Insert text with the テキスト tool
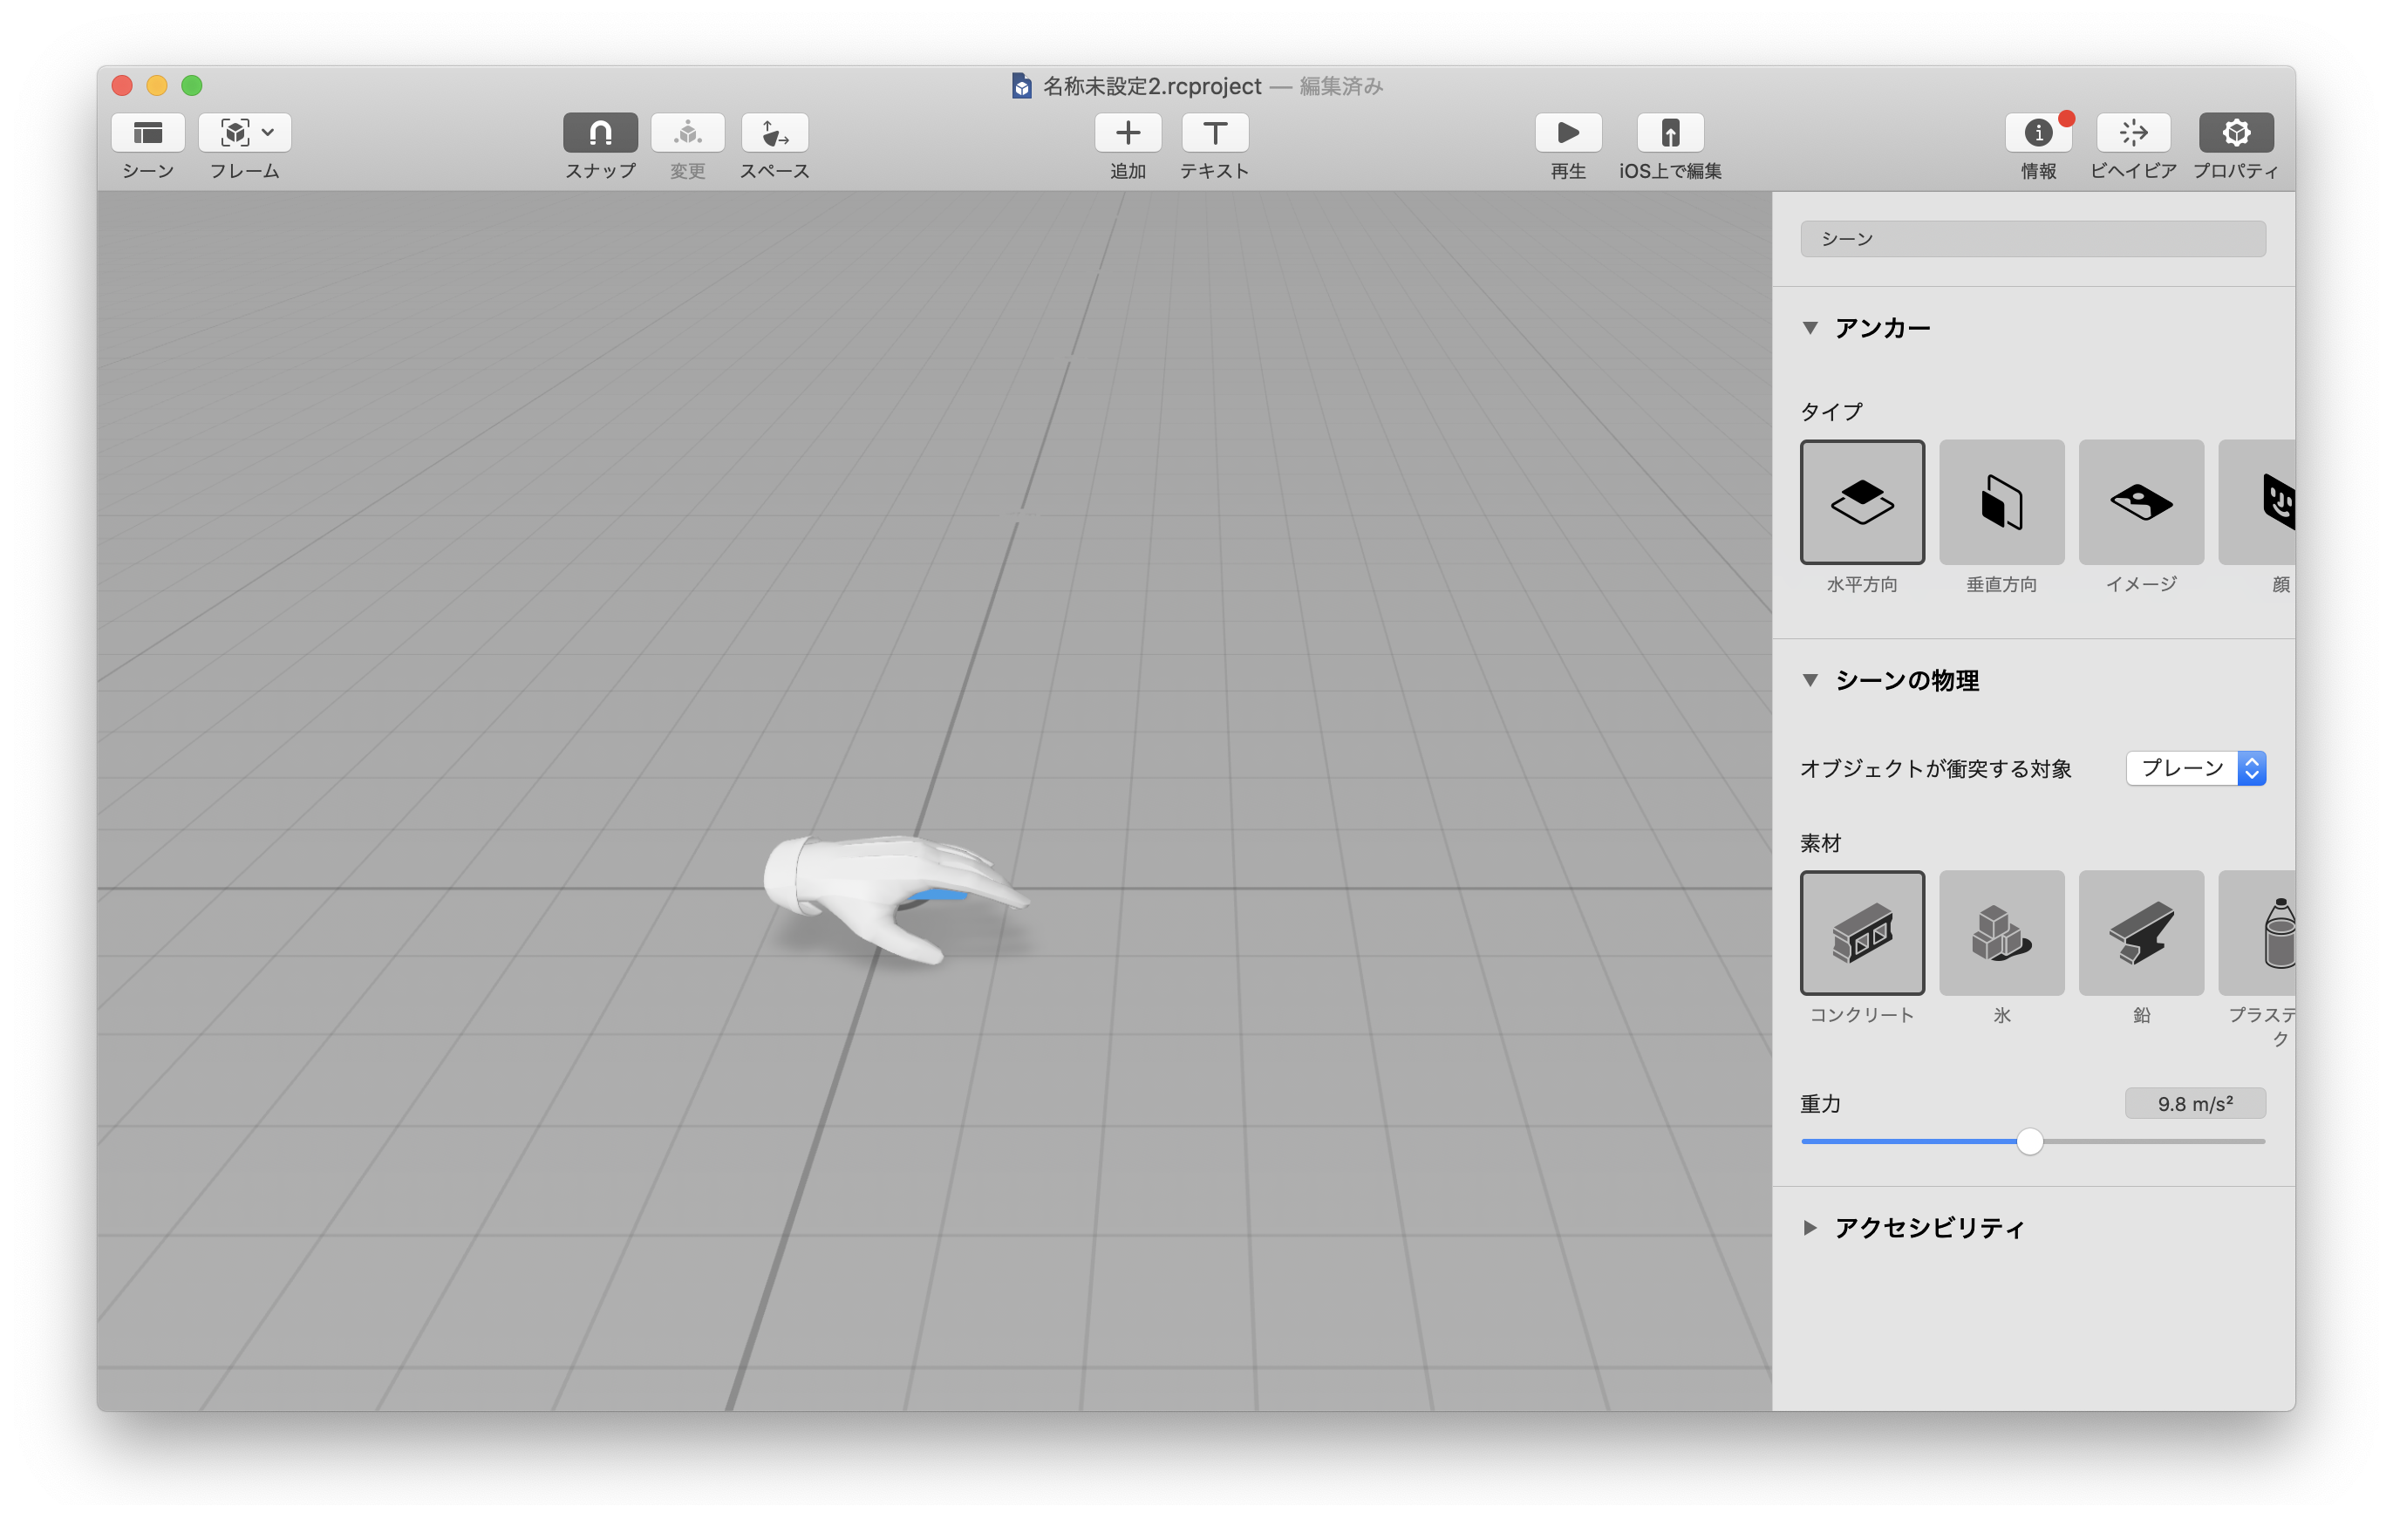The height and width of the screenshot is (1540, 2393). 1214,133
